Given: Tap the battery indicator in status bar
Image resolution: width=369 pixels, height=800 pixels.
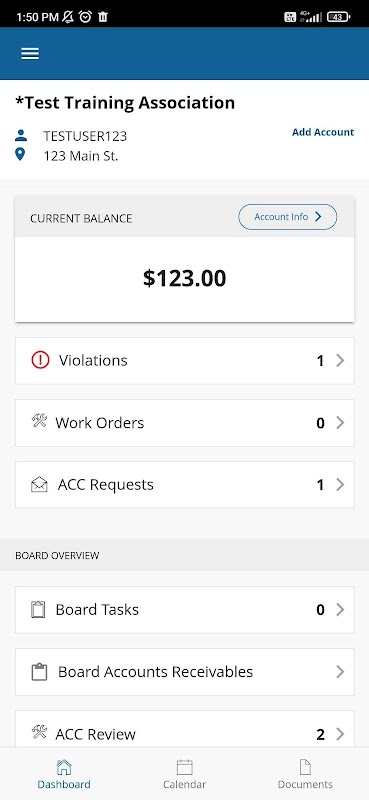Looking at the screenshot, I should click(338, 17).
